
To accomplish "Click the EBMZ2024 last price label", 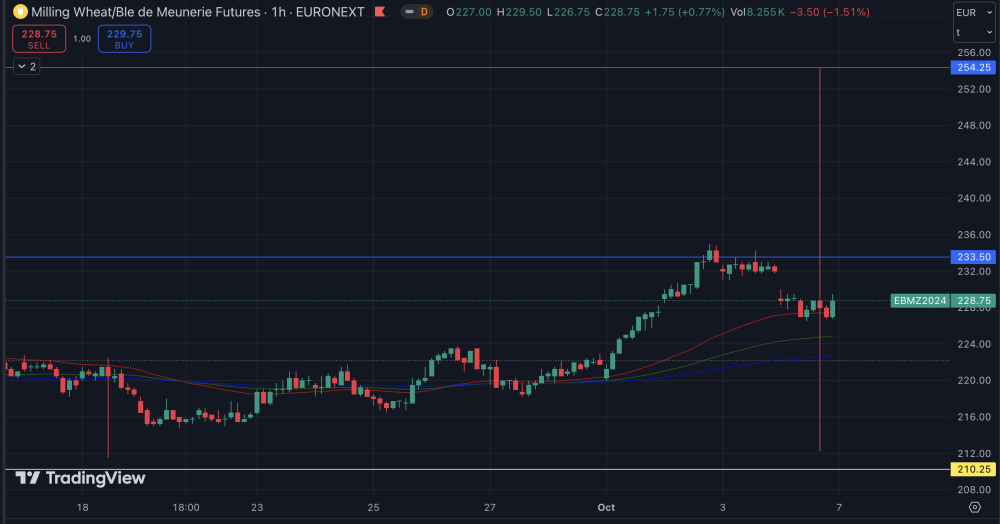I will point(920,300).
